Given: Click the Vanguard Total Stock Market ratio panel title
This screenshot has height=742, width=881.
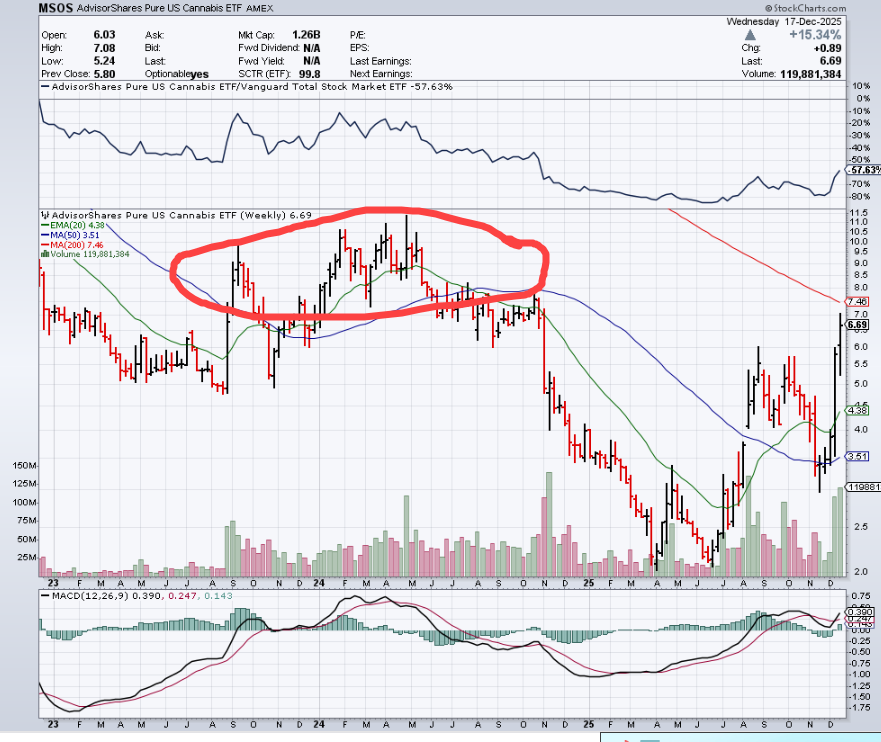Looking at the screenshot, I should 245,87.
